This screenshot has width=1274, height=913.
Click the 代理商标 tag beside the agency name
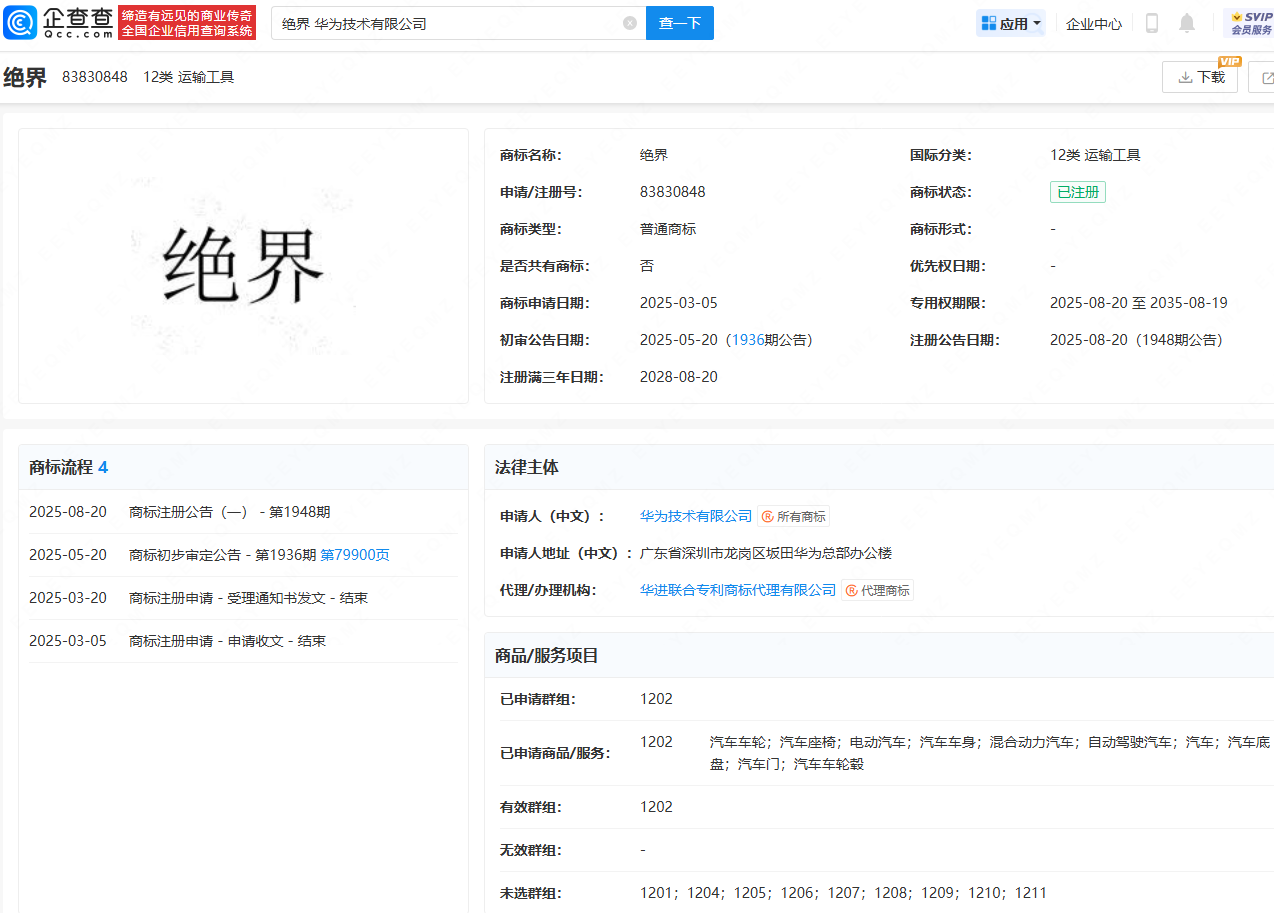(x=877, y=590)
